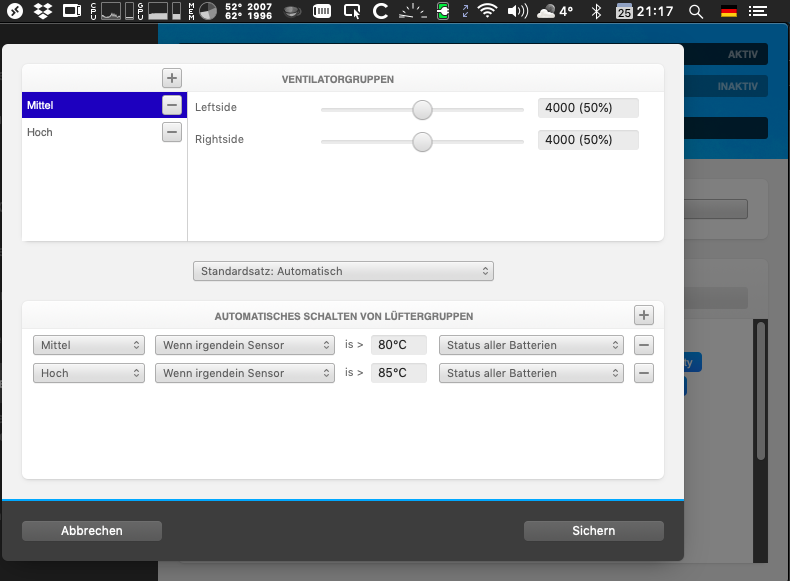Click the Sichern button
The width and height of the screenshot is (790, 581).
(x=594, y=531)
